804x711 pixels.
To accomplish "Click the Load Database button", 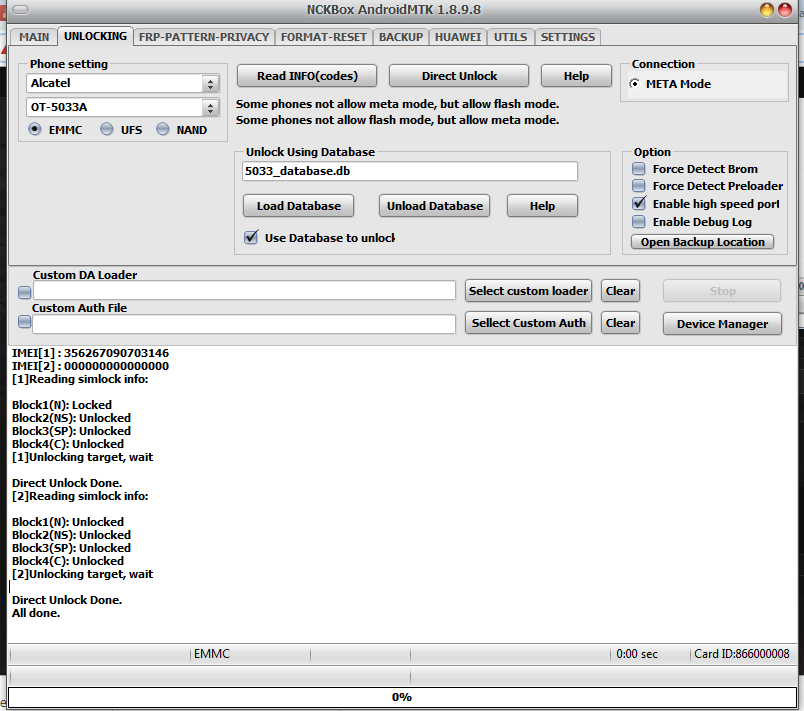I will (298, 206).
